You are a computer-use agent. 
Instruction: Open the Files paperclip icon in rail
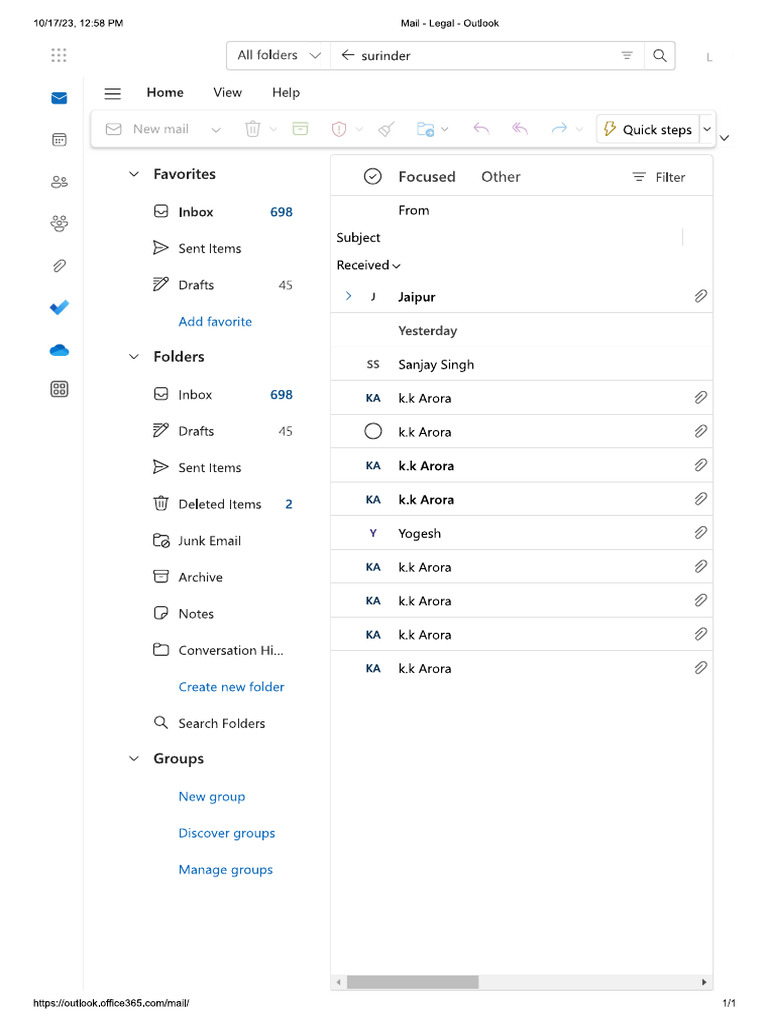coord(59,265)
